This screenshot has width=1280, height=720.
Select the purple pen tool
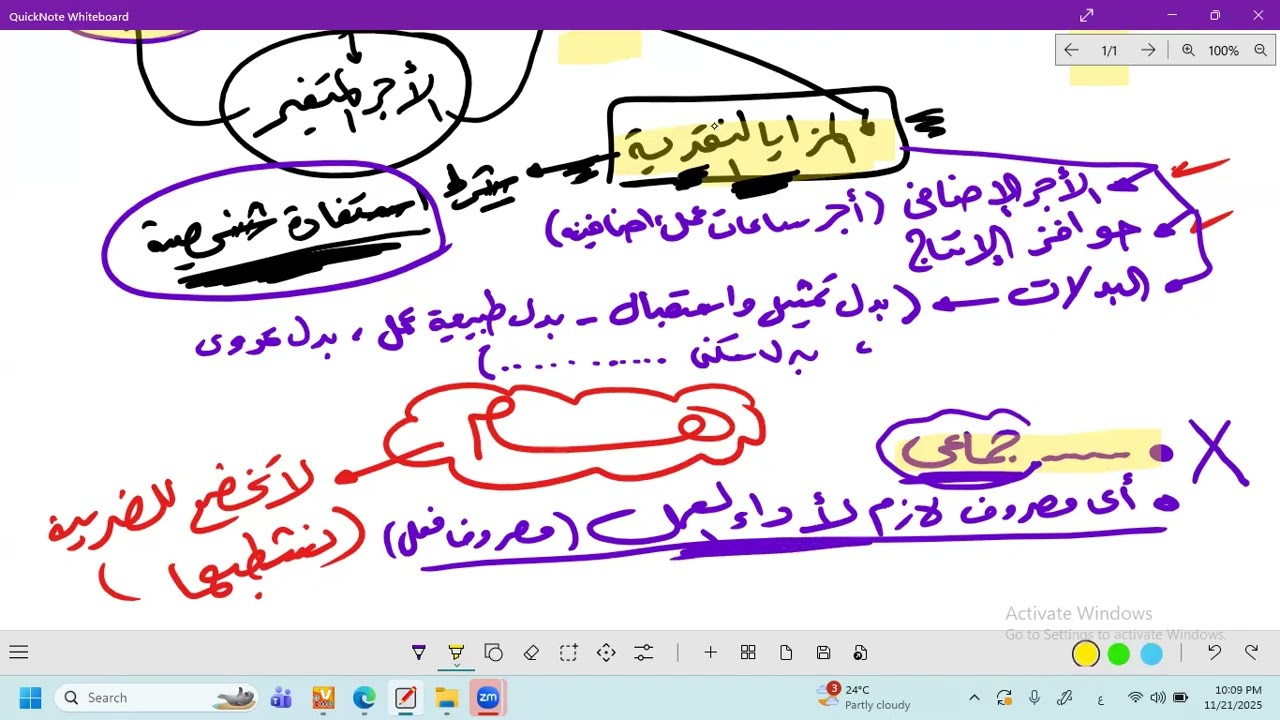[x=419, y=653]
